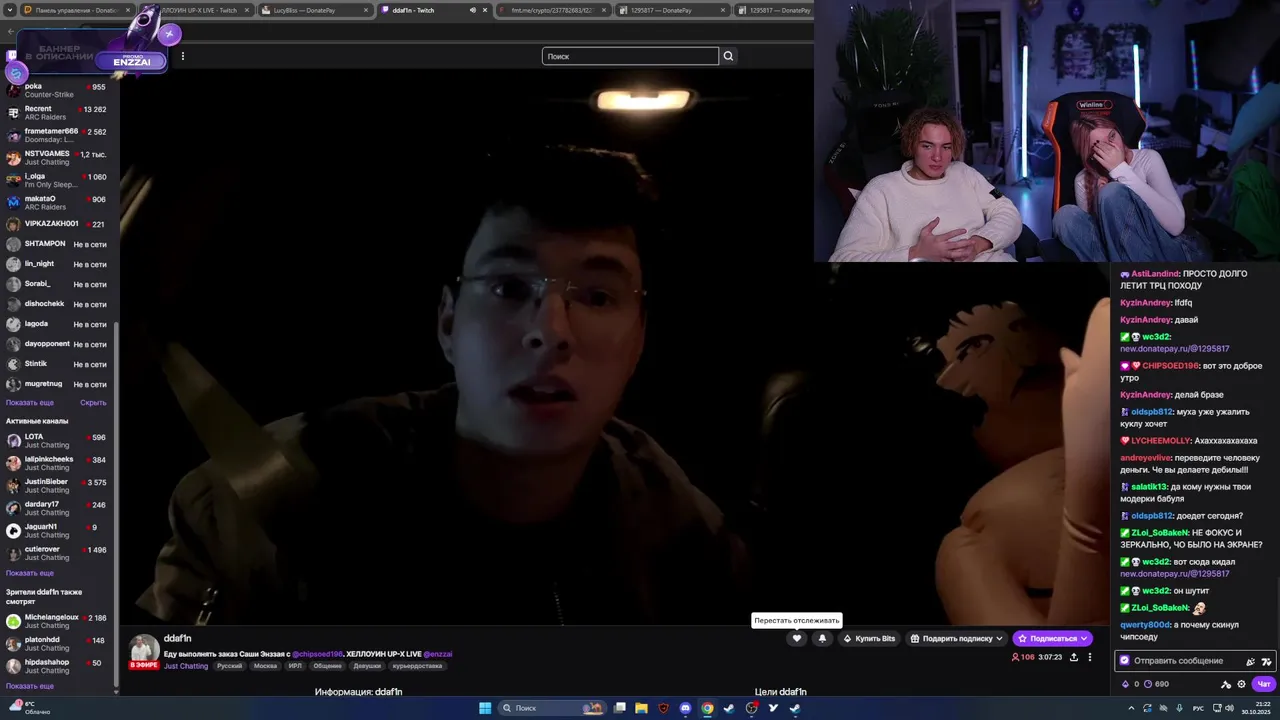Open lallpinkcheeks channel avatar
The width and height of the screenshot is (1280, 720).
coord(13,462)
